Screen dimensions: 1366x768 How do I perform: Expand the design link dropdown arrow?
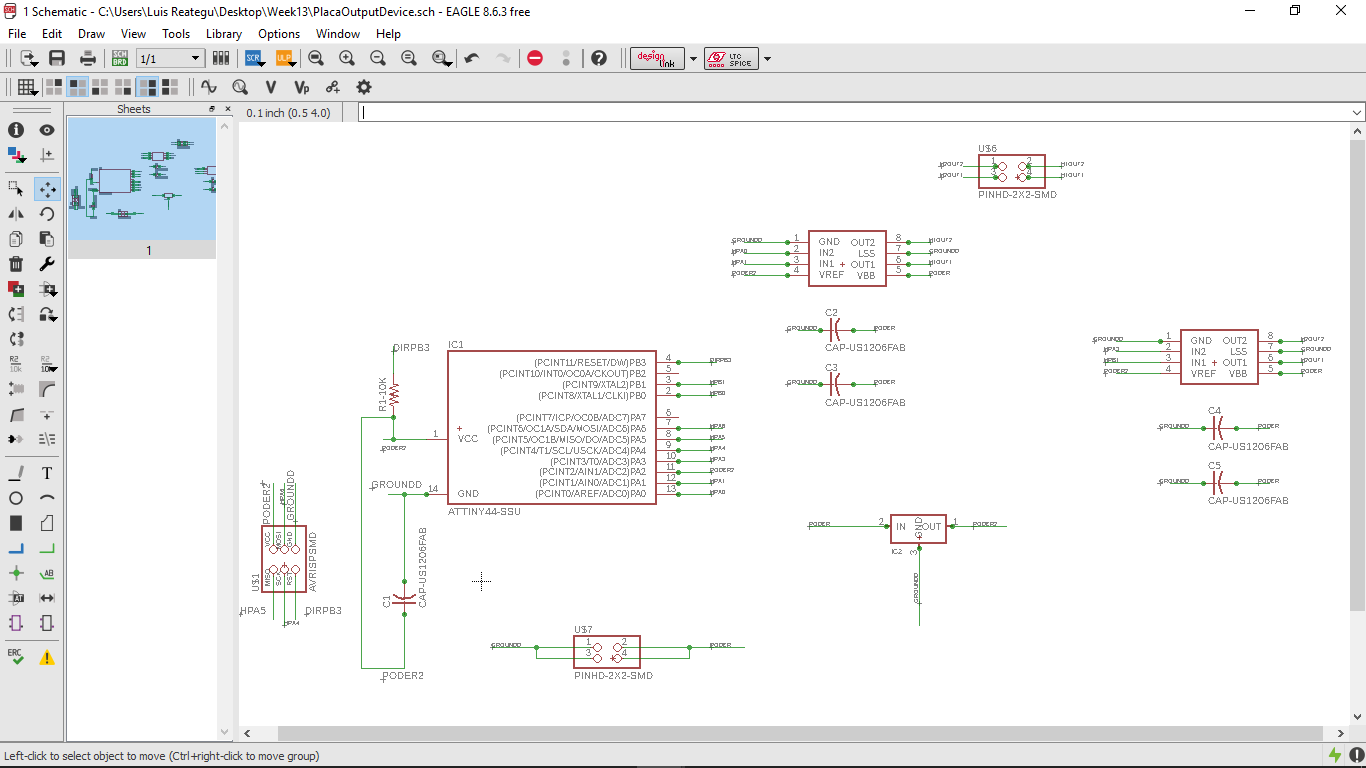tap(693, 59)
